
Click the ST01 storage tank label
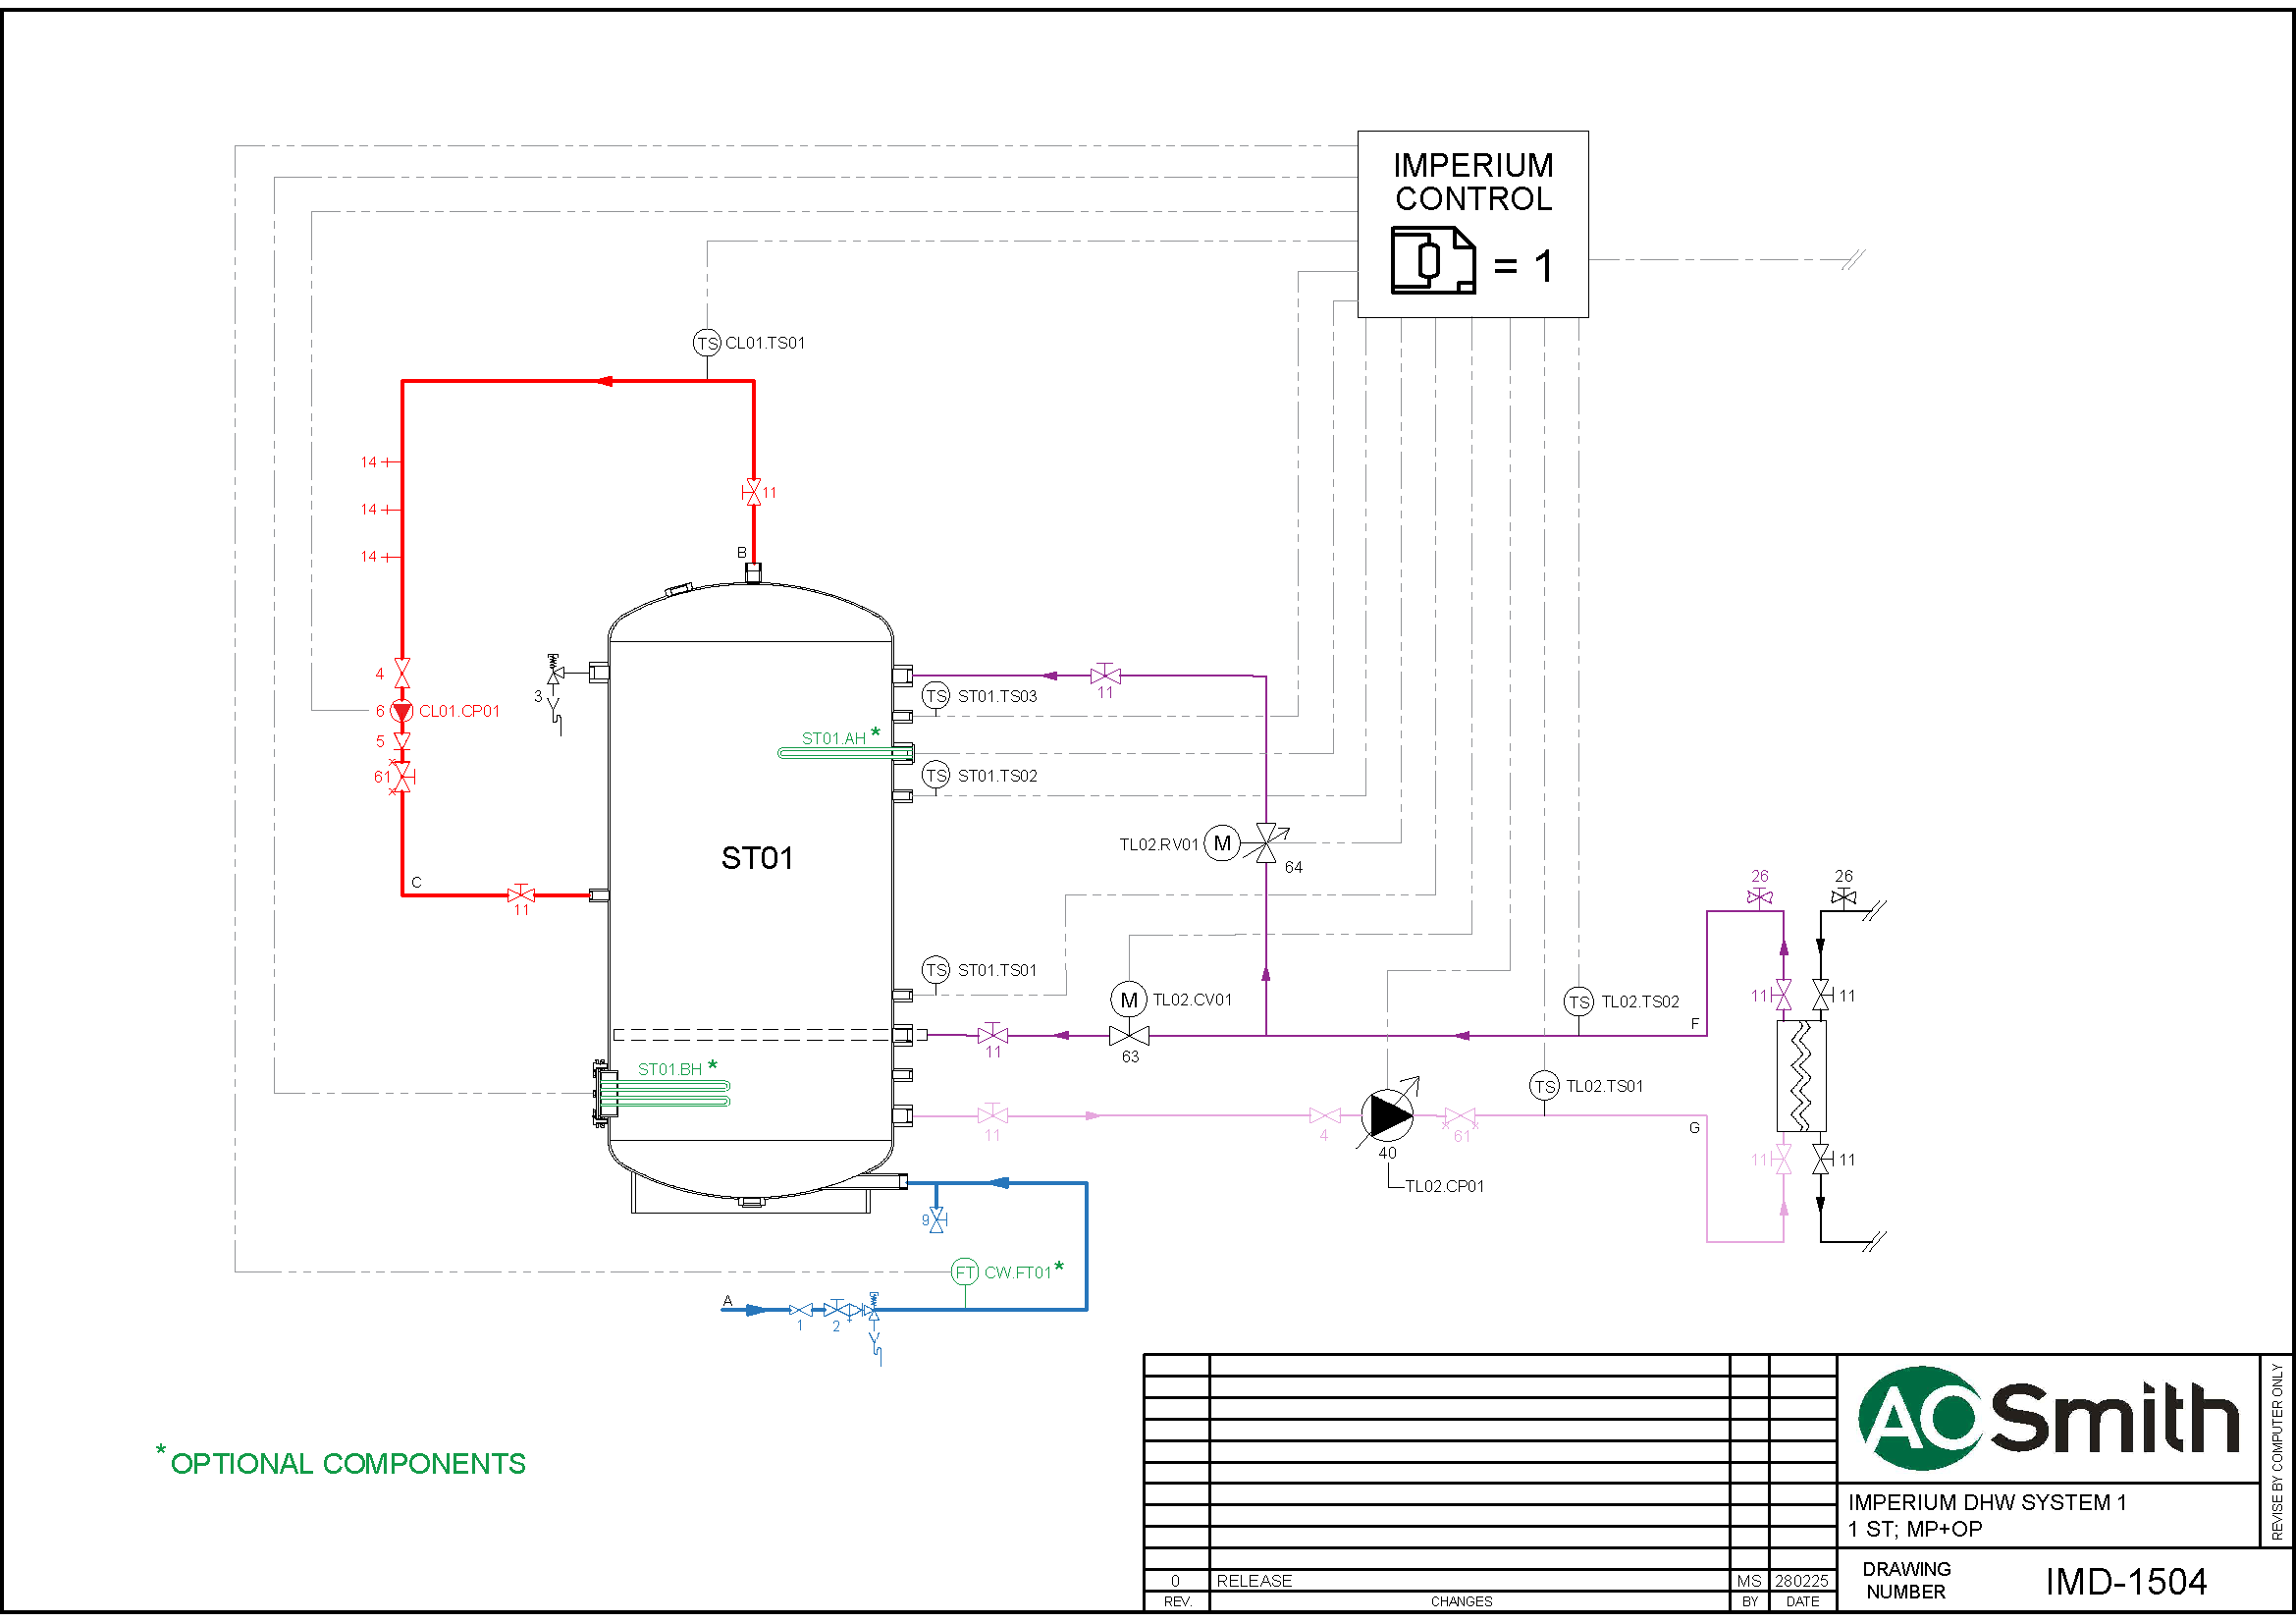756,858
